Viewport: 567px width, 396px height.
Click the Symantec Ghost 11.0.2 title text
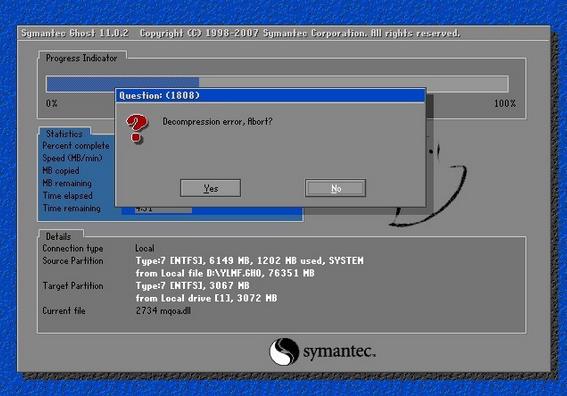click(74, 33)
